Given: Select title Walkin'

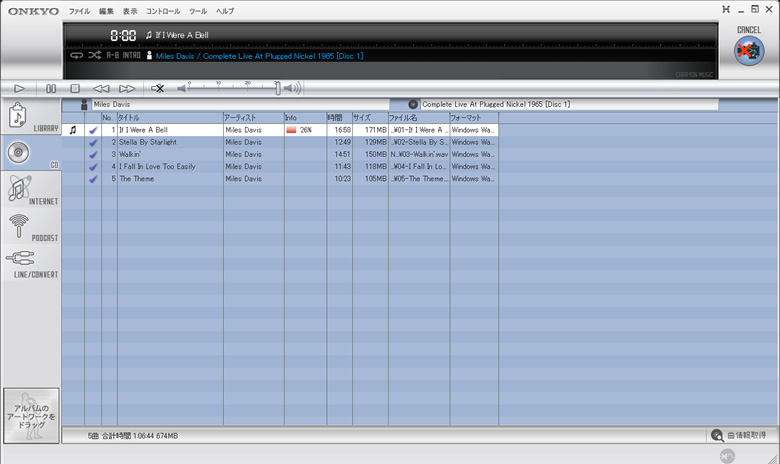Looking at the screenshot, I should 130,155.
